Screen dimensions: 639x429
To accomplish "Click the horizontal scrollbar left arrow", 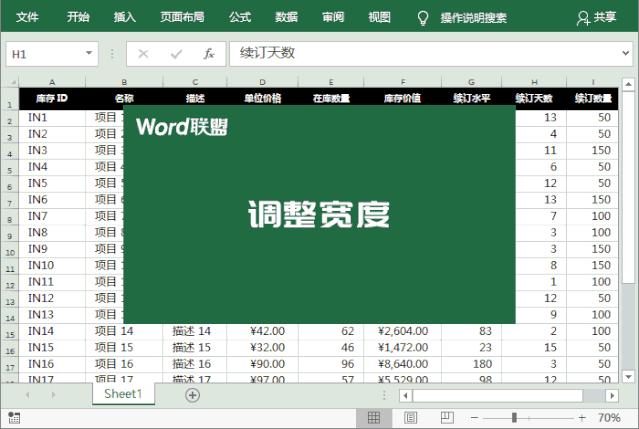I will (x=405, y=395).
